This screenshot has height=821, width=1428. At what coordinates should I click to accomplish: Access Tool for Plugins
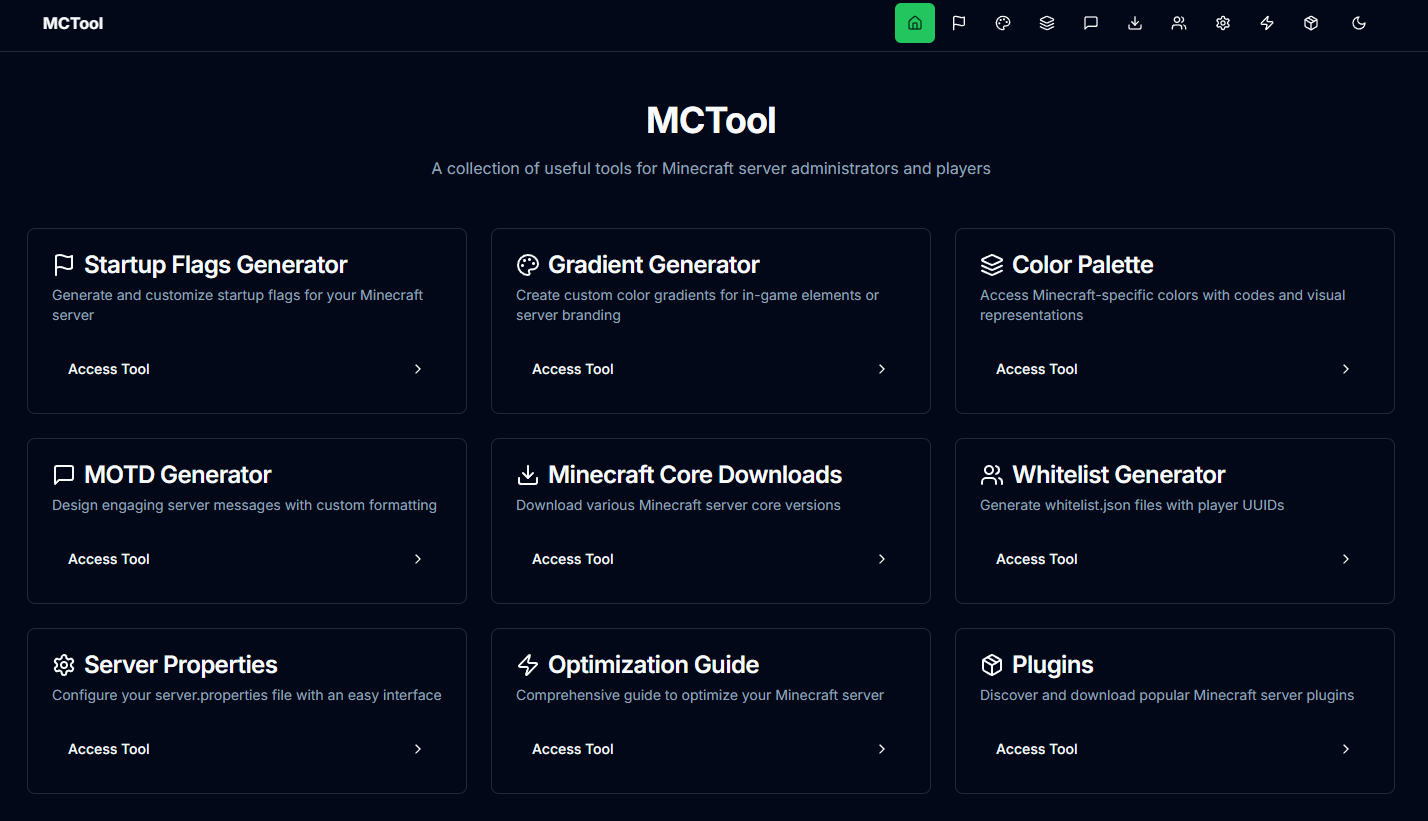pos(1175,749)
